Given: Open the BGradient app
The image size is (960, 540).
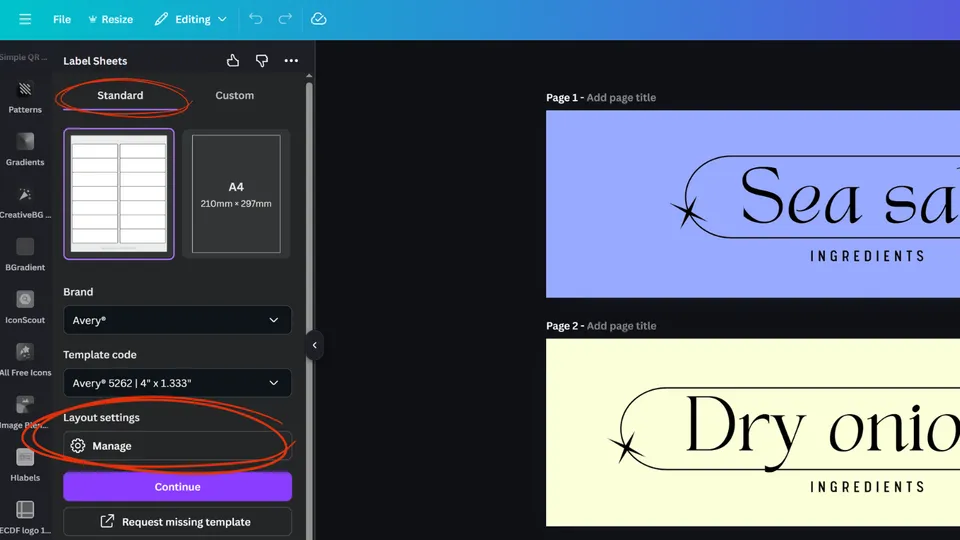Looking at the screenshot, I should tap(25, 255).
